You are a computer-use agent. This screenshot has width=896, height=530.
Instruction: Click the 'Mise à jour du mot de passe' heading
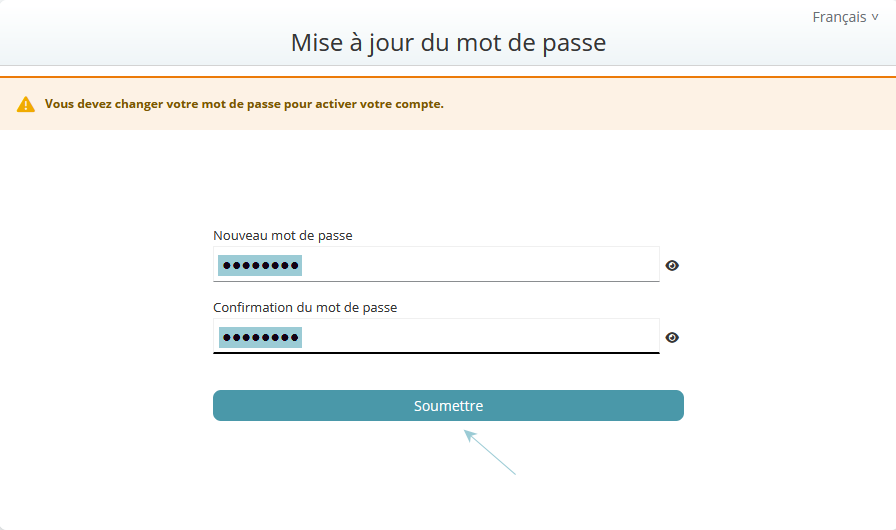point(448,43)
